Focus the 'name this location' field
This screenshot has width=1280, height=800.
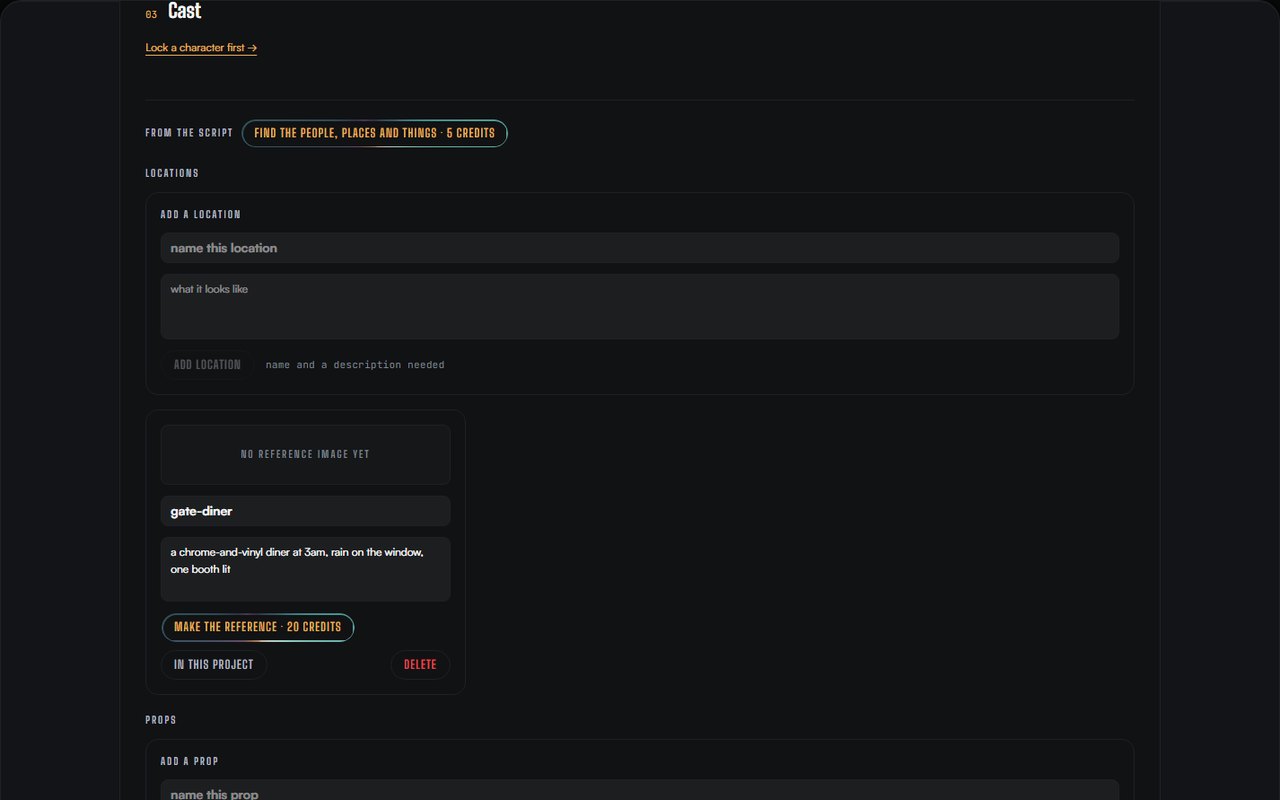639,248
